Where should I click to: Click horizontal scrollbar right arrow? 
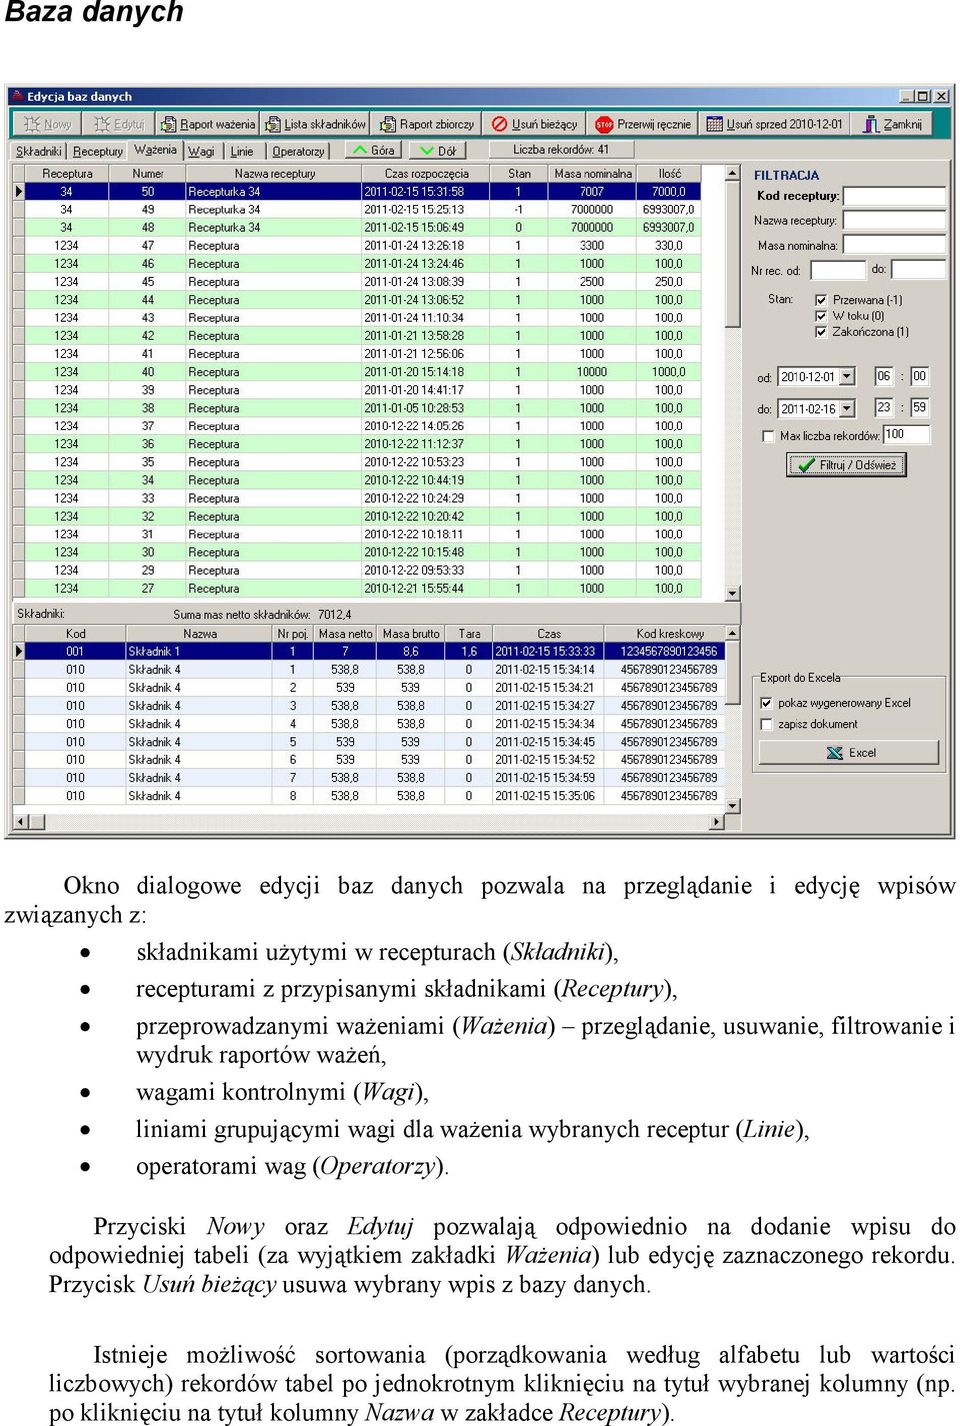pos(716,822)
